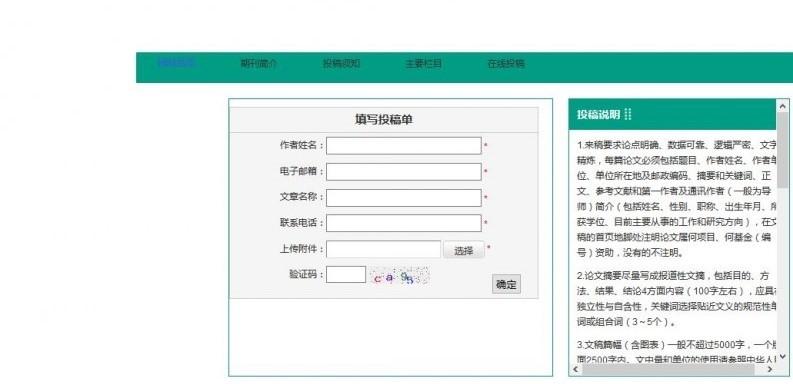
Task: Open the 期刊简介 navigation tab
Action: (258, 64)
